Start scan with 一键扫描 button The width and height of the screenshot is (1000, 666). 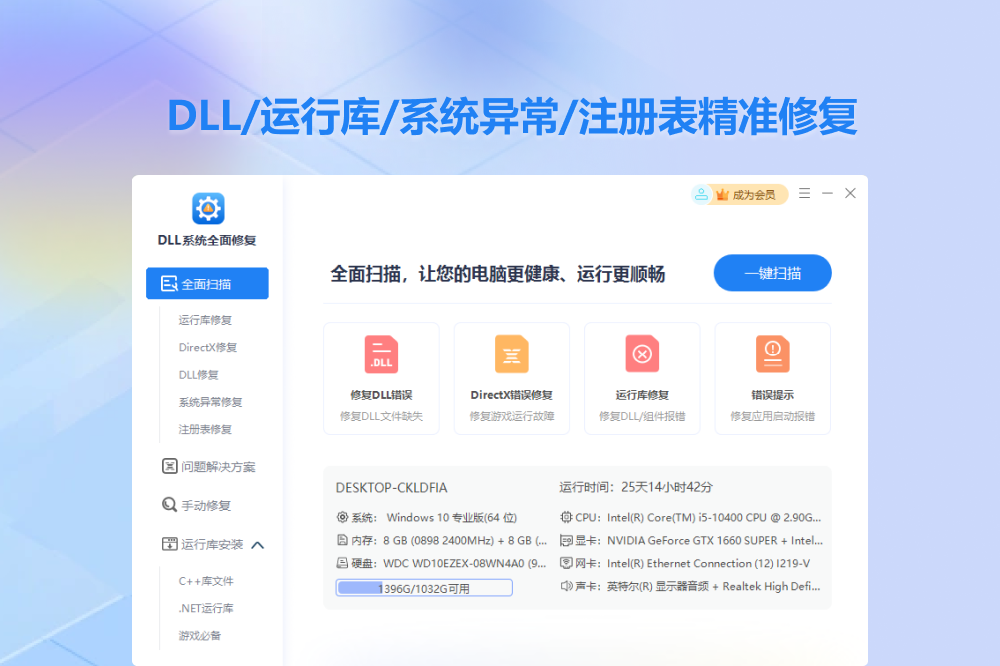coord(772,273)
